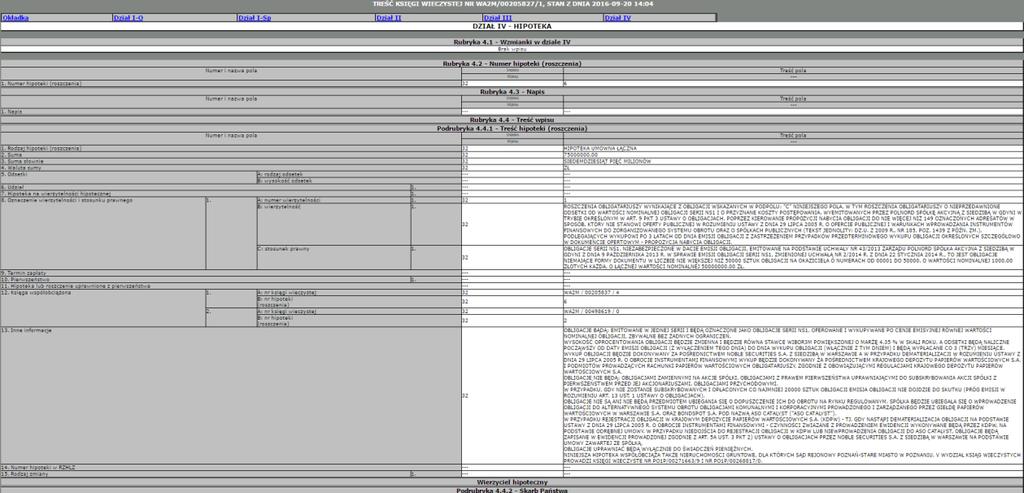Click the 'Rubryka 4.1 - Wzmianki w dziale IV' heading
Image resolution: width=1024 pixels, height=493 pixels.
click(x=511, y=42)
